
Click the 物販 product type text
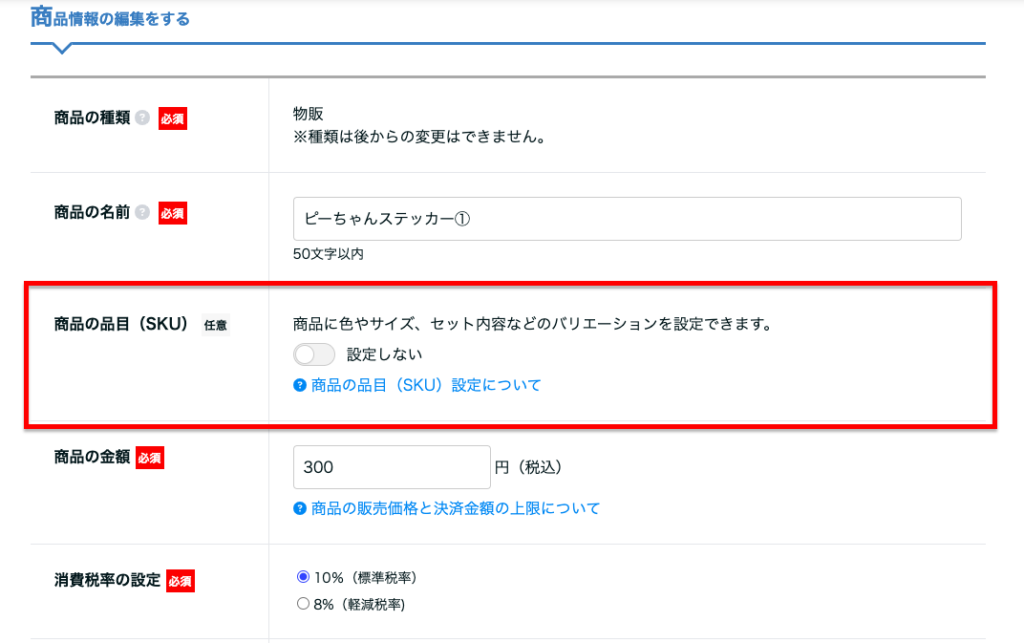tap(308, 114)
